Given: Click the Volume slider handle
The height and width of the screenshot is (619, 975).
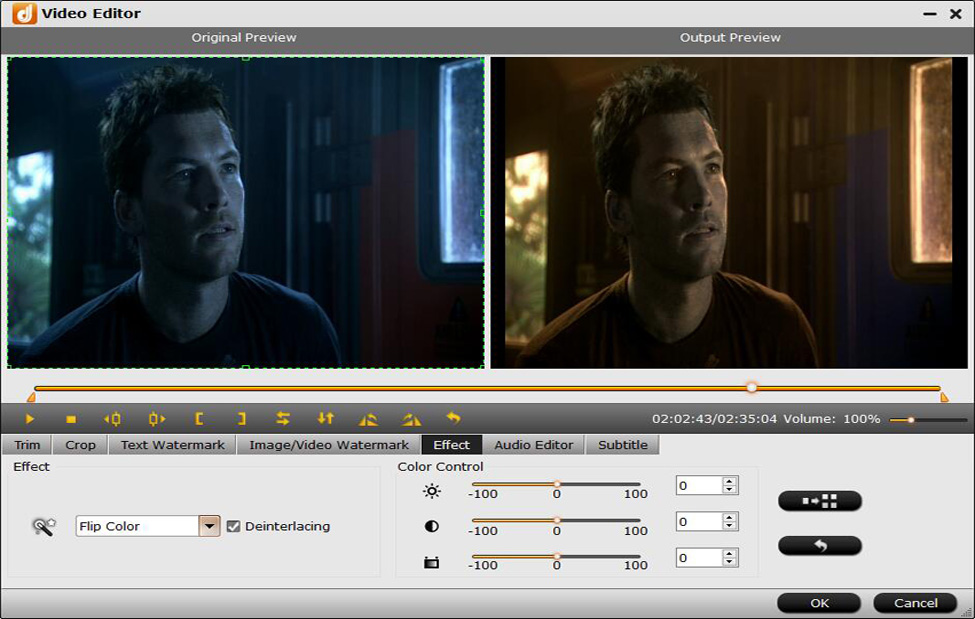Looking at the screenshot, I should point(911,420).
